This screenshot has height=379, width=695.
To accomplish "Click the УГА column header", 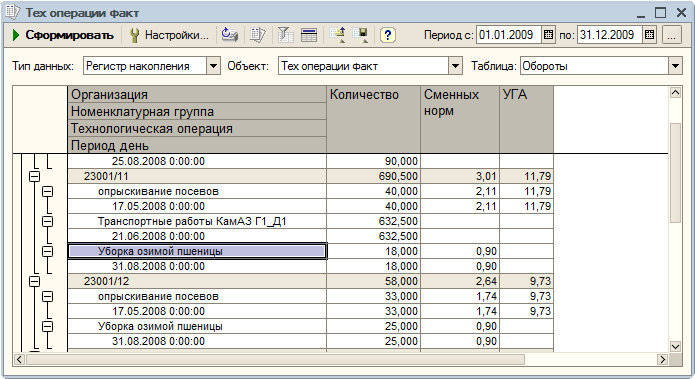I will coord(527,119).
